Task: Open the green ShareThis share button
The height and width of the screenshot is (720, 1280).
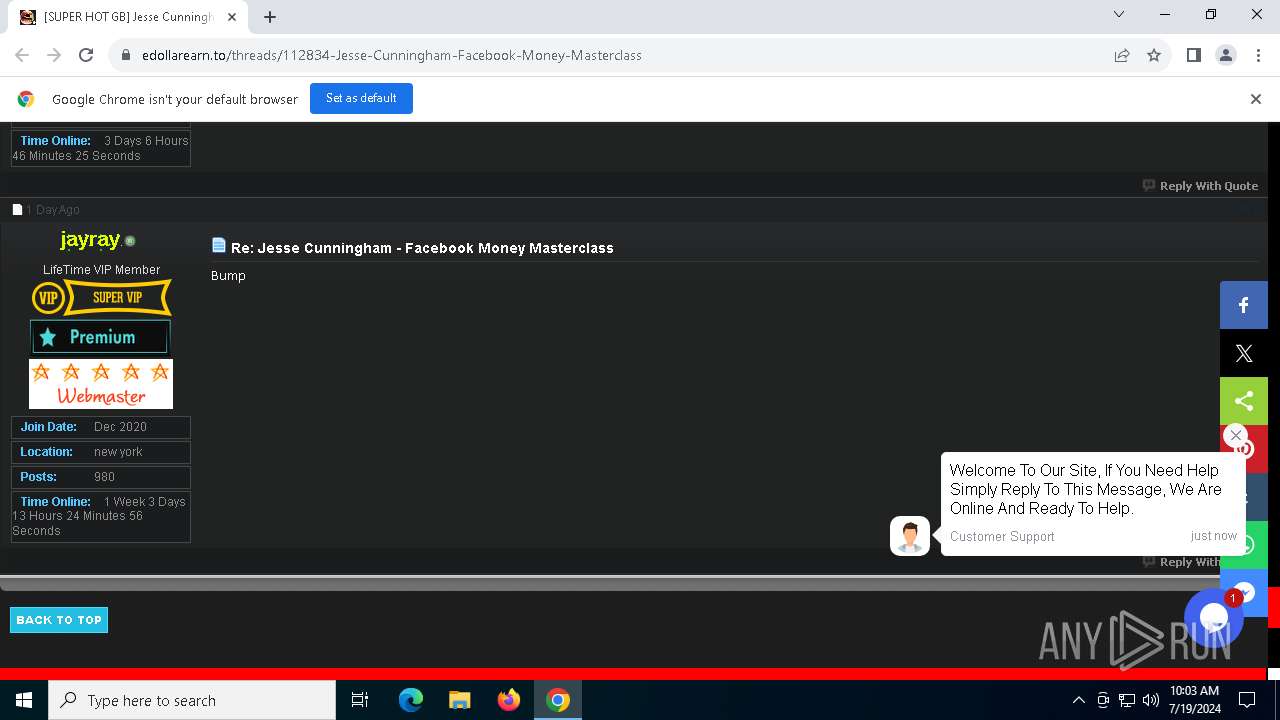Action: [1243, 401]
